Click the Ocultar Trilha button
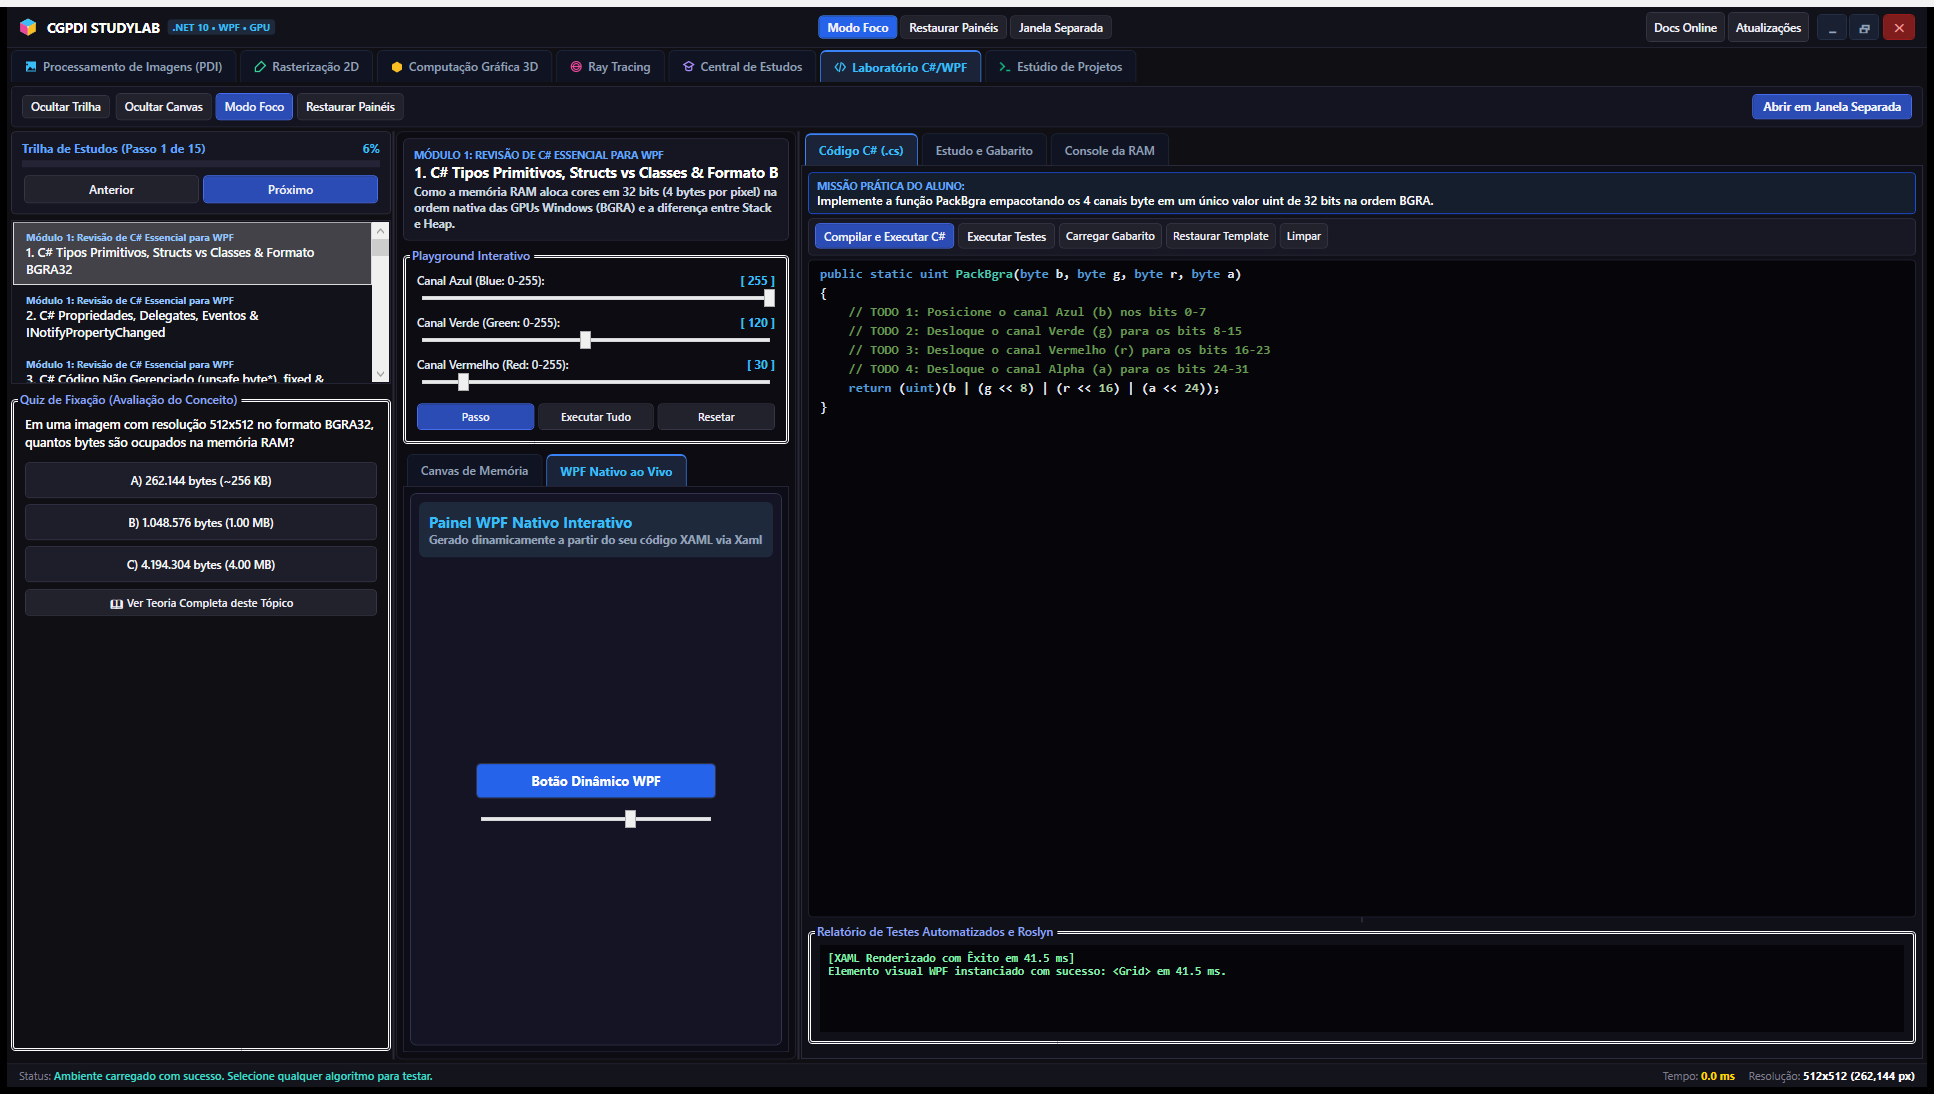The height and width of the screenshot is (1094, 1934). point(66,107)
